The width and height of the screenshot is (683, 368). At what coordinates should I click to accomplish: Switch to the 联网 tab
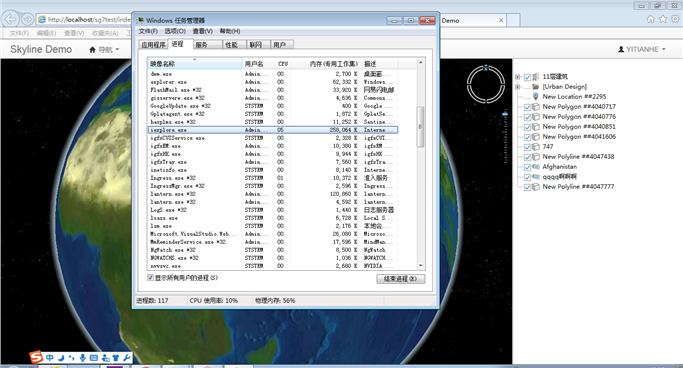(x=258, y=45)
